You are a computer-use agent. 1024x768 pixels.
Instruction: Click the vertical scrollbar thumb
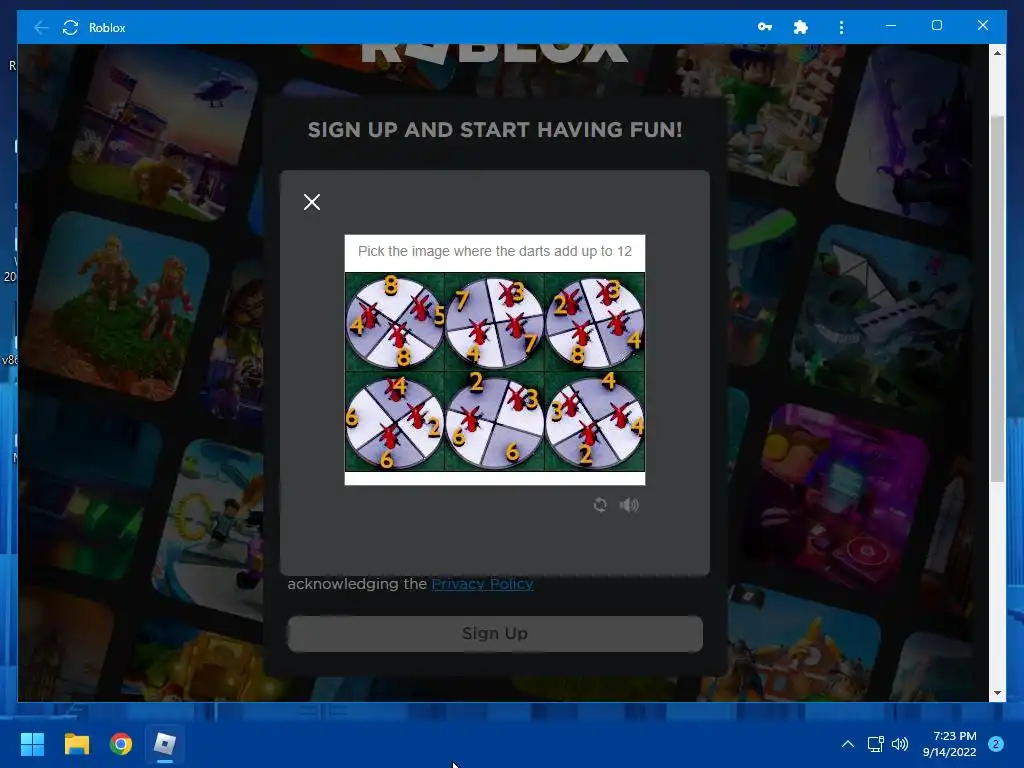[x=997, y=298]
